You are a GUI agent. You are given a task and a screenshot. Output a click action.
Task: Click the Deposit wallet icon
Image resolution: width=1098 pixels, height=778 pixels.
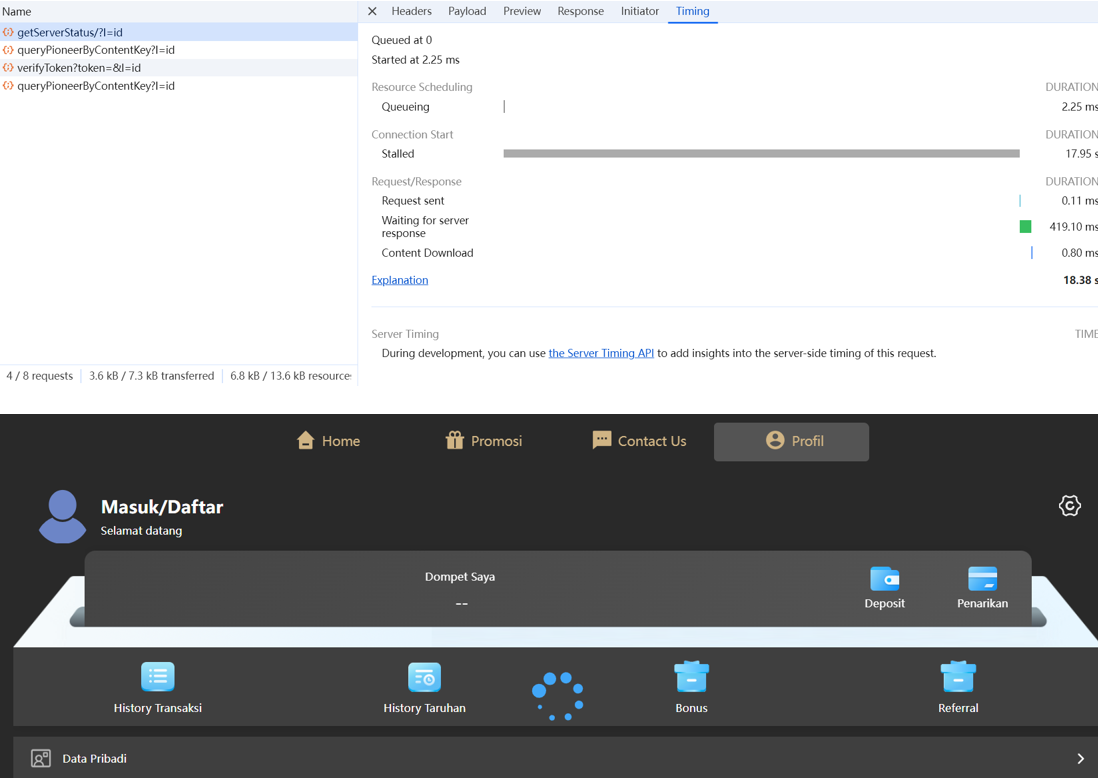(884, 579)
